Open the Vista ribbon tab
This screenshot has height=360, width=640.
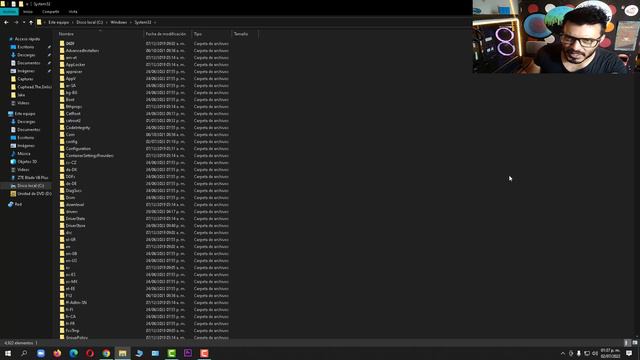73,12
